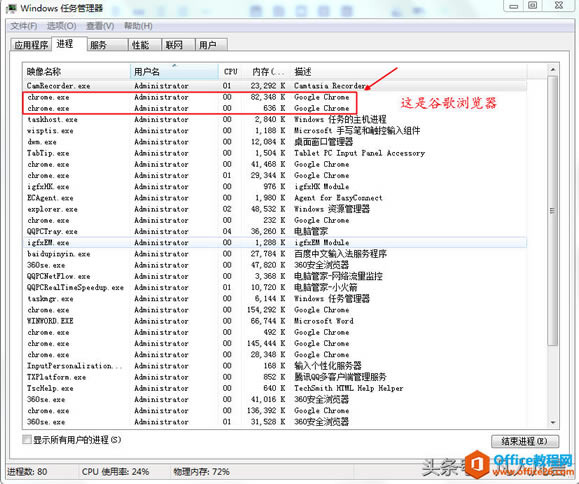Image resolution: width=579 pixels, height=484 pixels.
Task: Open the 查看(V) menu
Action: (100, 26)
